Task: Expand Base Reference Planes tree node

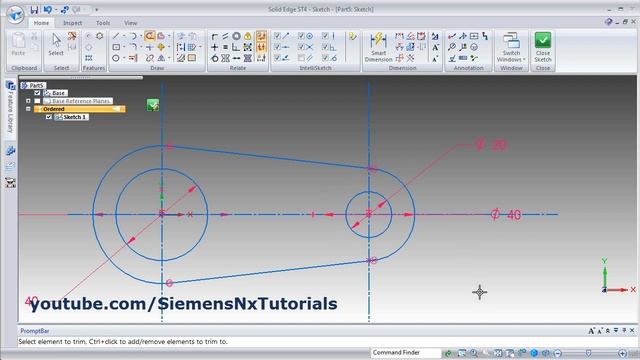Action: pyautogui.click(x=28, y=101)
